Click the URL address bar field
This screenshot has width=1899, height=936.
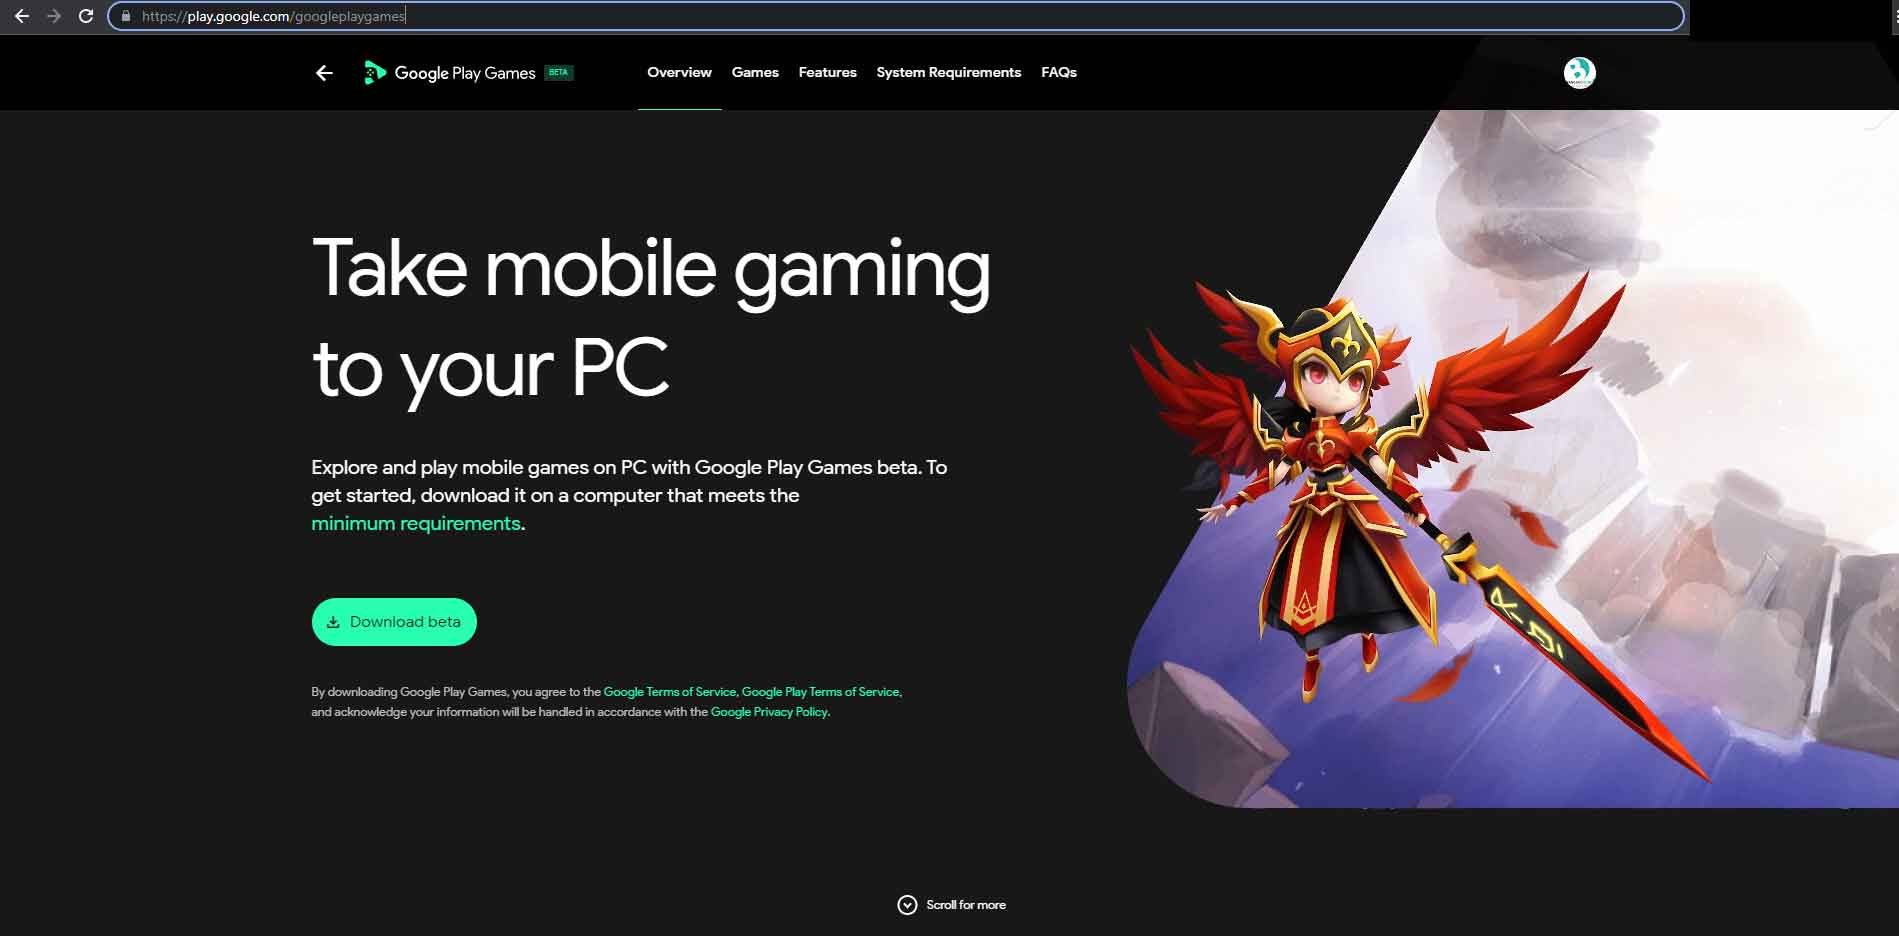point(896,16)
